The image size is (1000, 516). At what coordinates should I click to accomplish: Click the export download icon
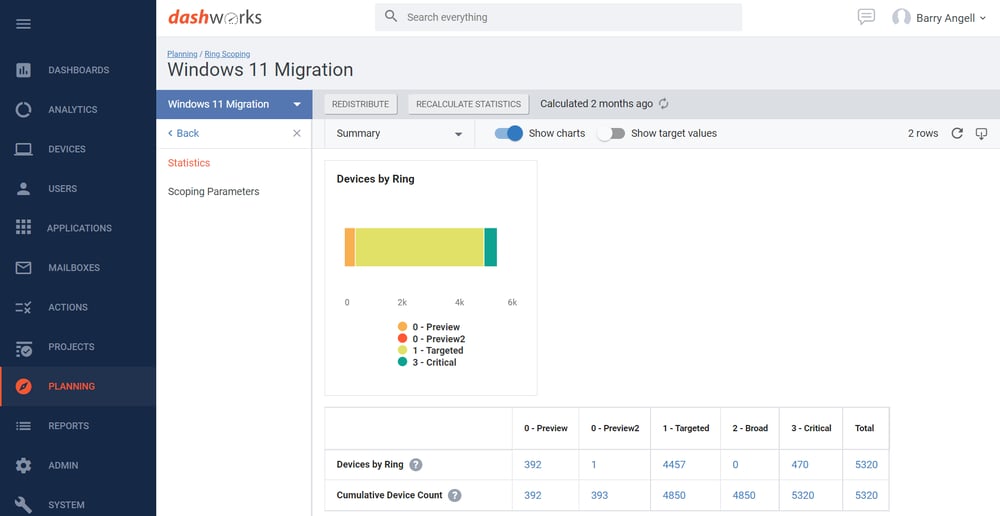tap(982, 133)
